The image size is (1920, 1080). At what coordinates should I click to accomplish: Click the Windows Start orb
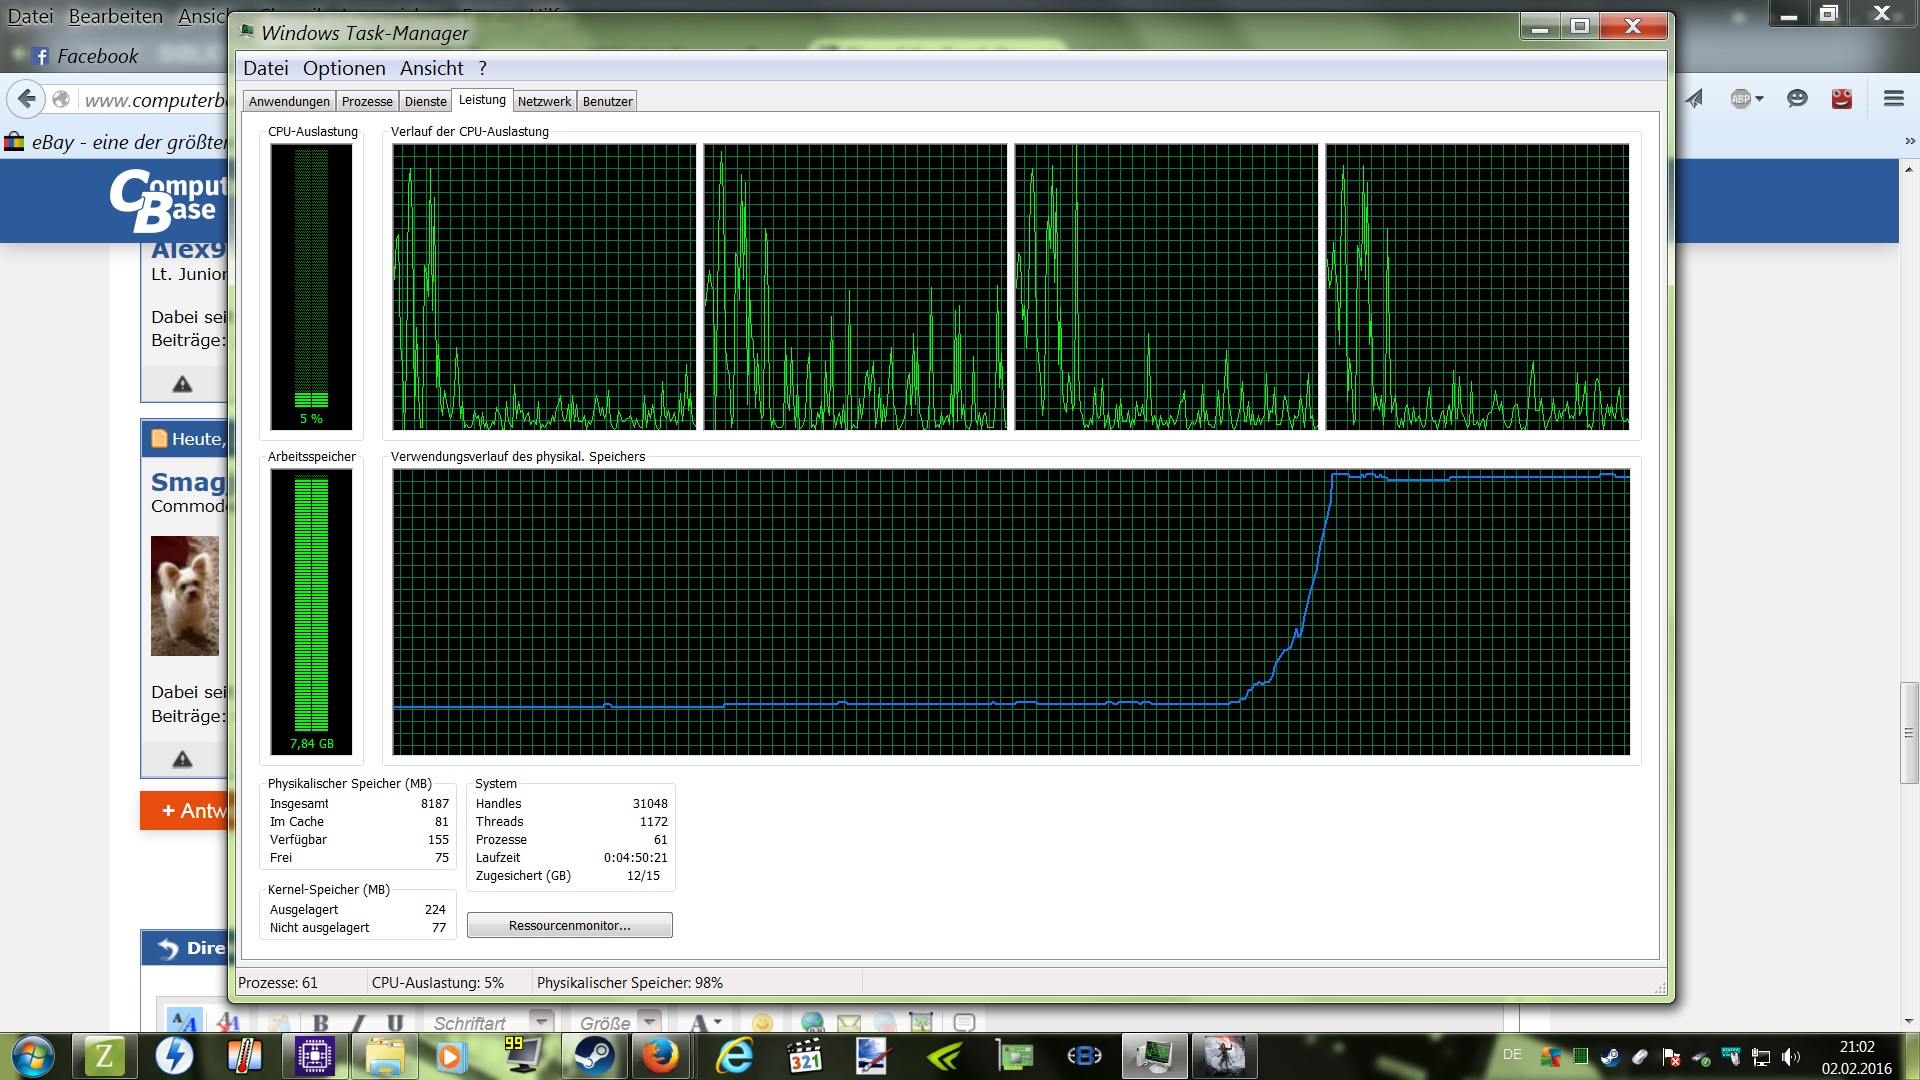[32, 1056]
